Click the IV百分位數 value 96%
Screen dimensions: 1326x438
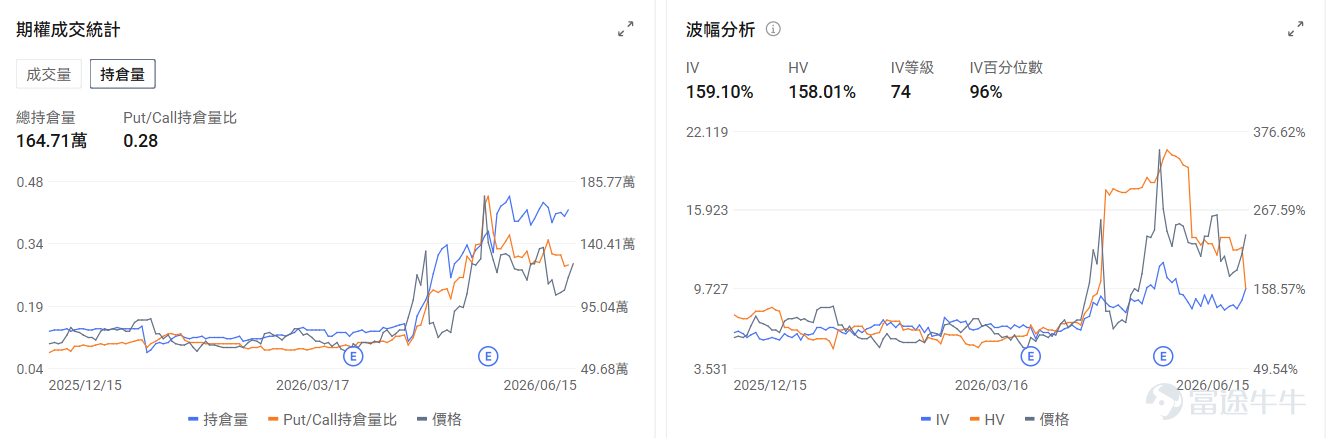click(986, 92)
